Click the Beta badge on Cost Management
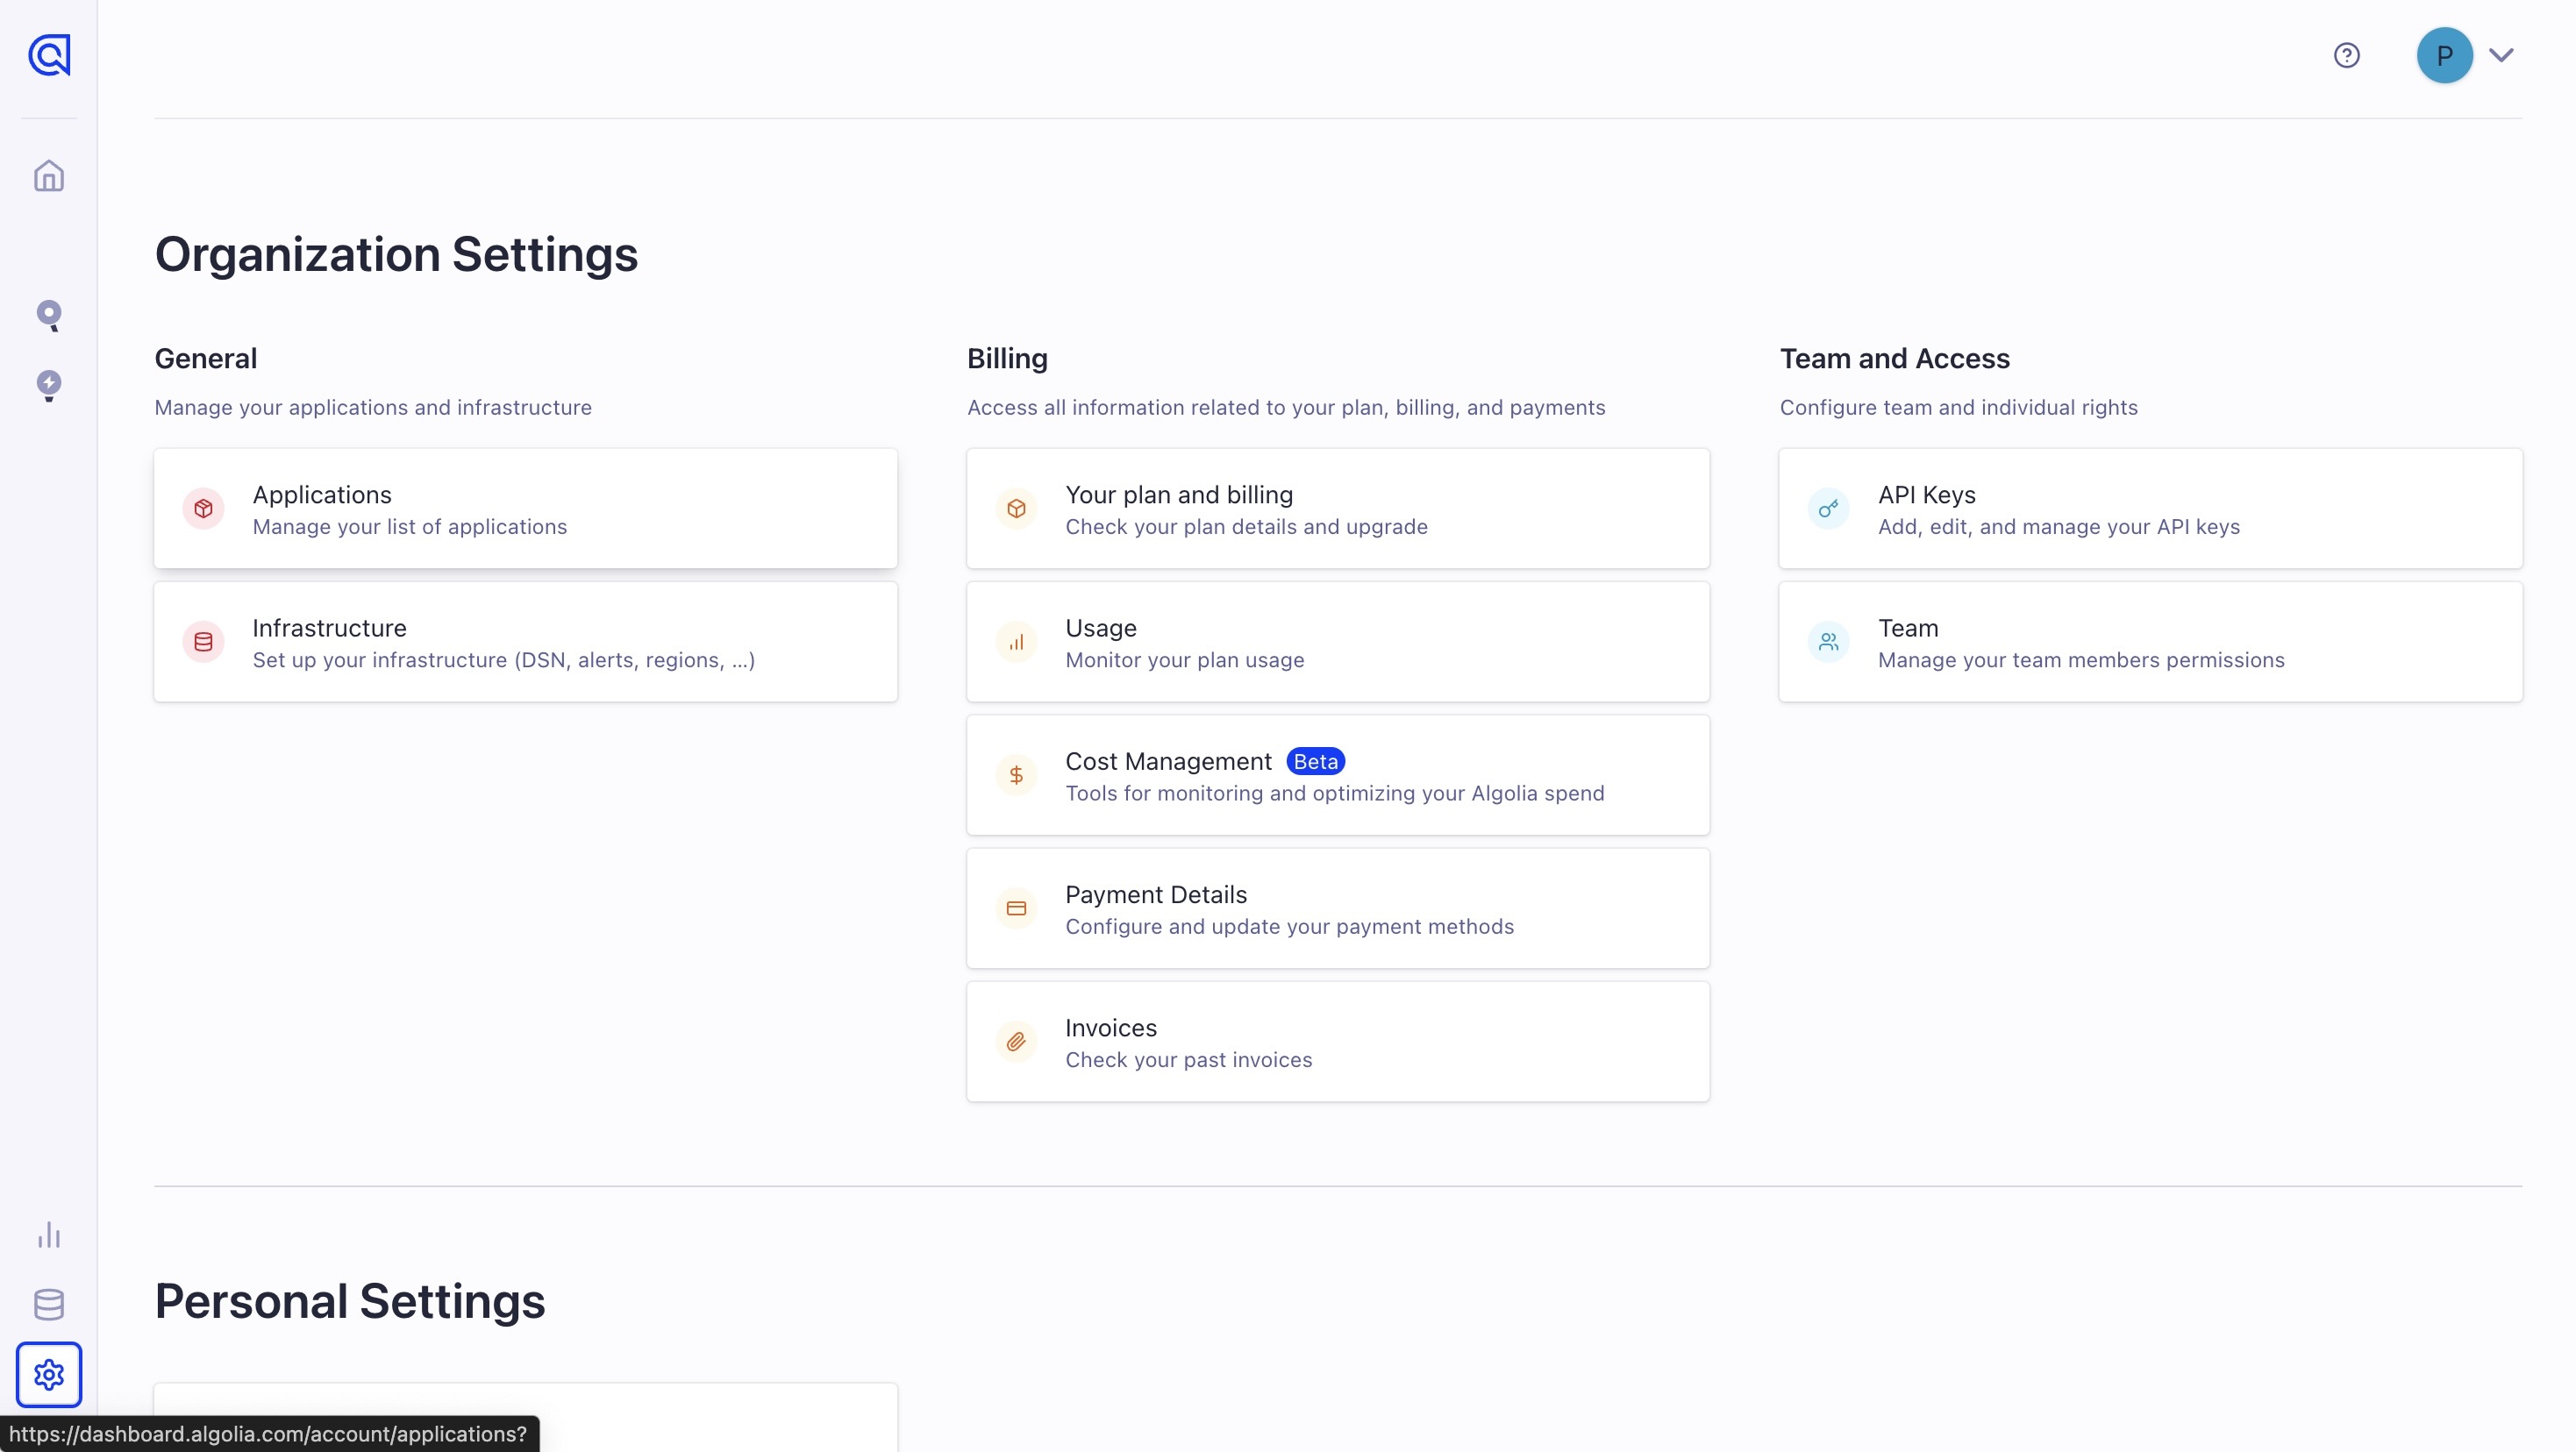 pos(1315,762)
